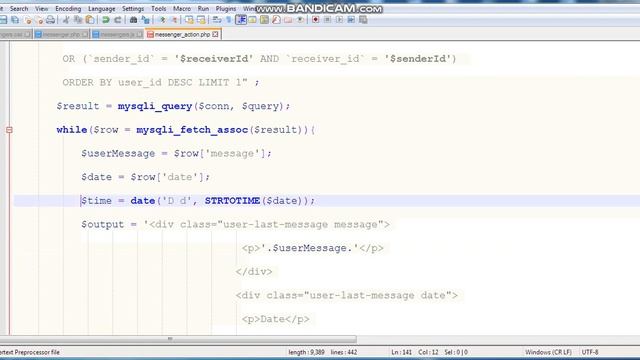Click the Close document toolbar icon
Viewport: 640px width, 360px height.
(x=28, y=20)
